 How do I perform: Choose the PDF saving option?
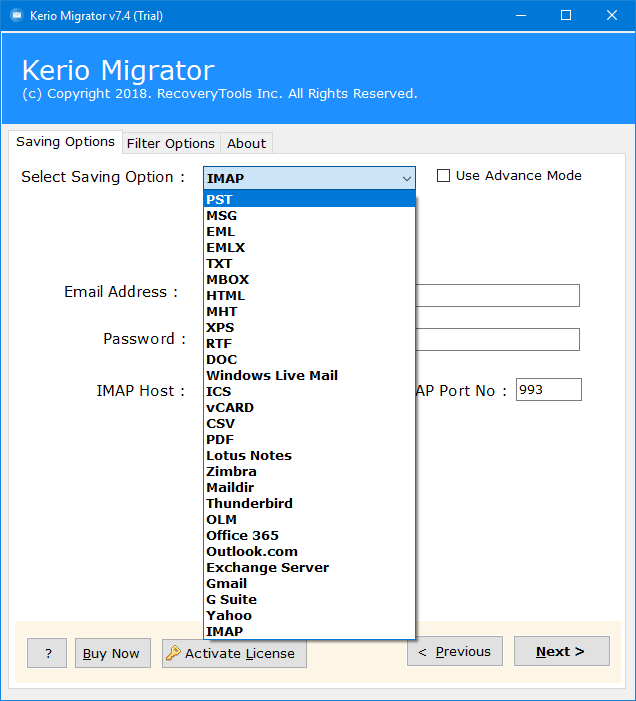[x=309, y=439]
